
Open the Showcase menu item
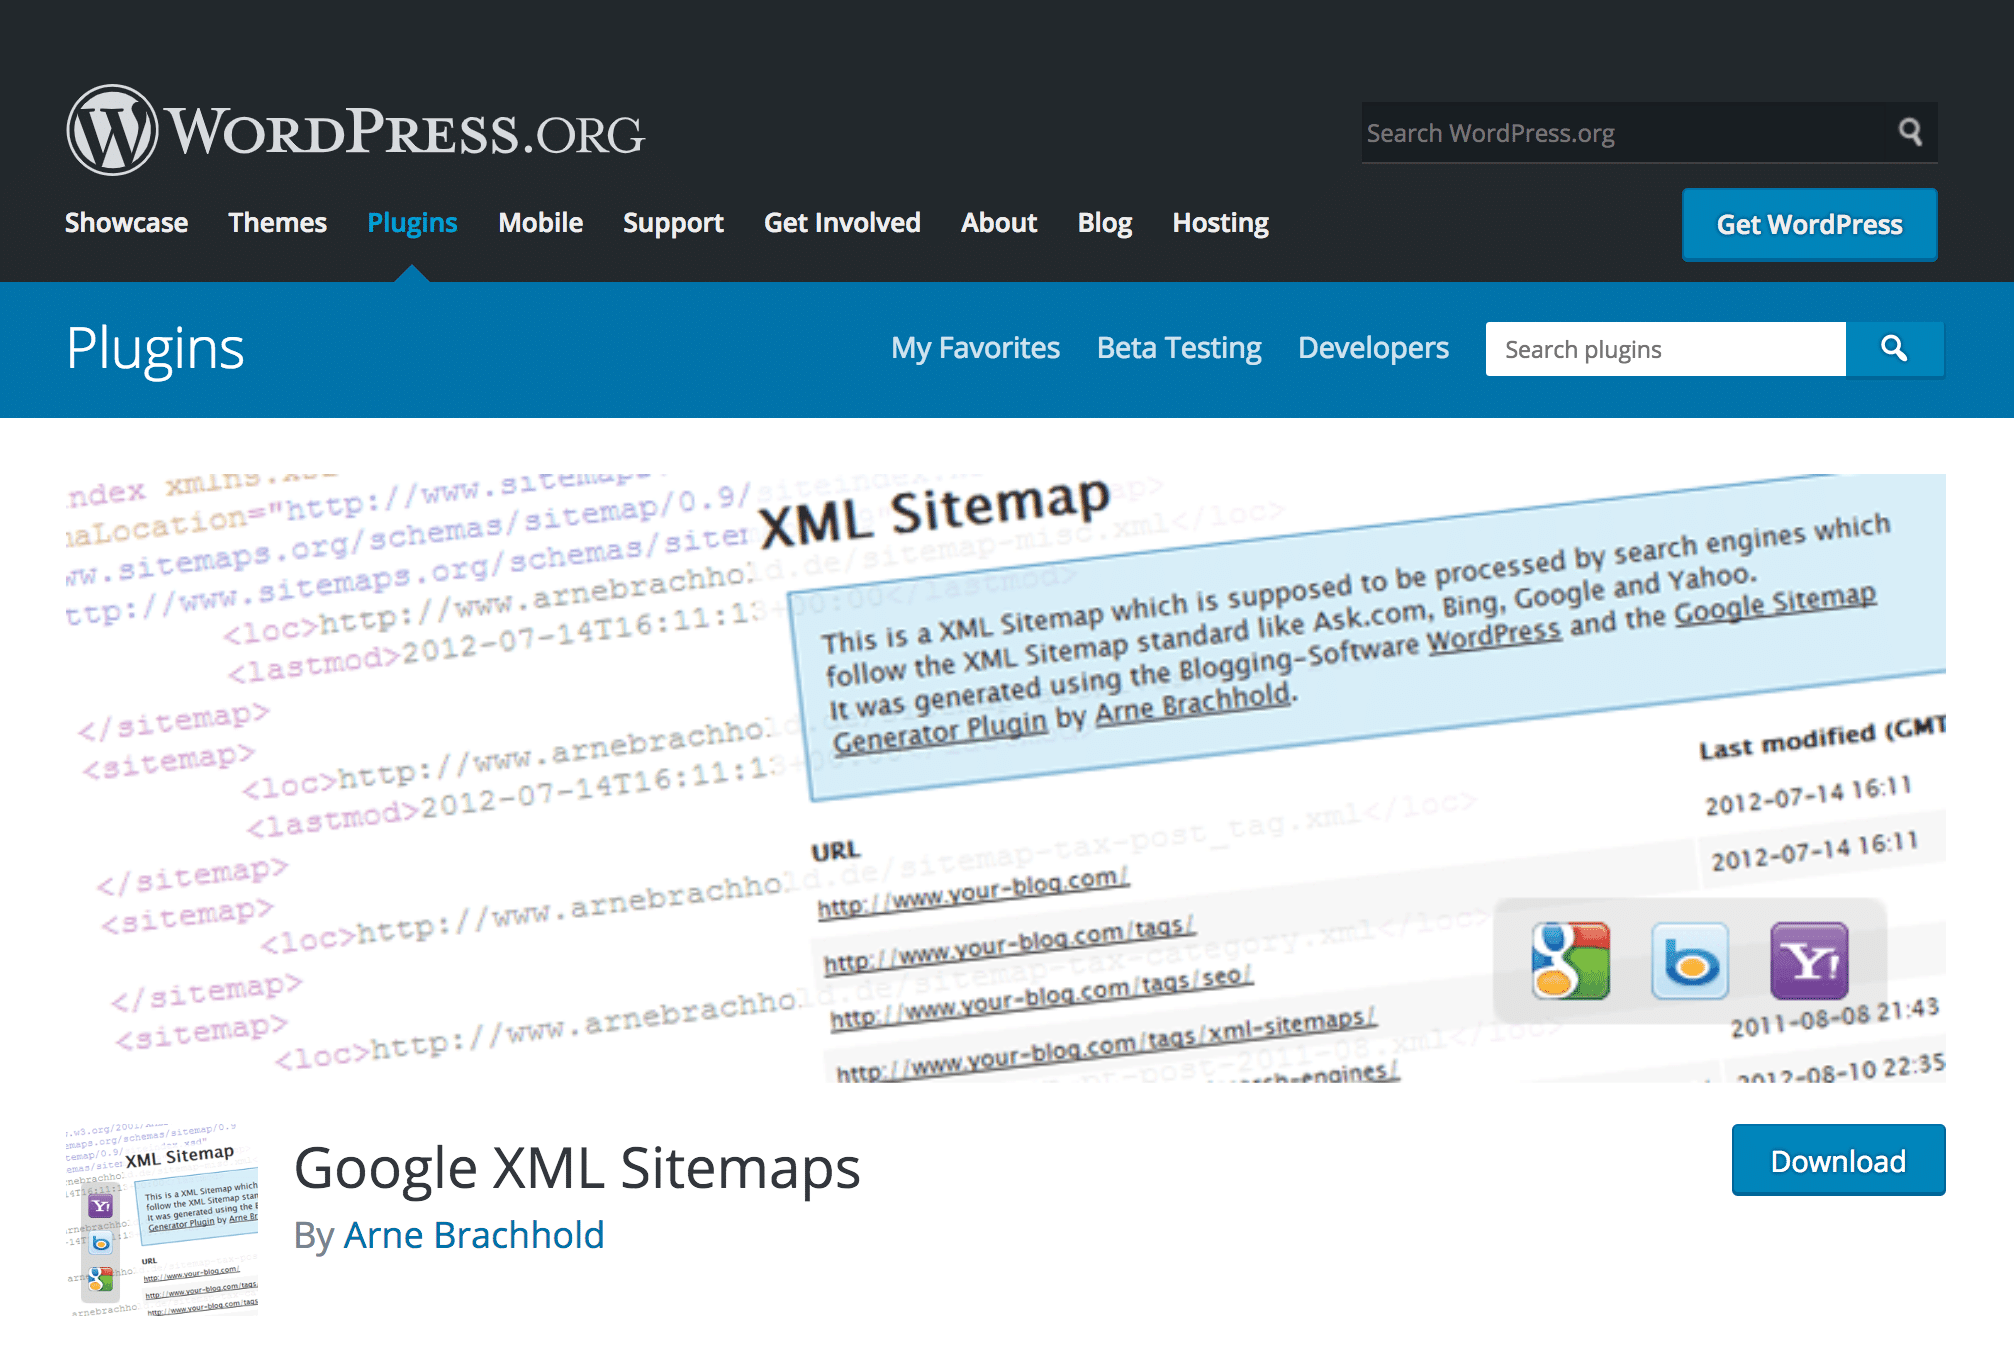[126, 222]
